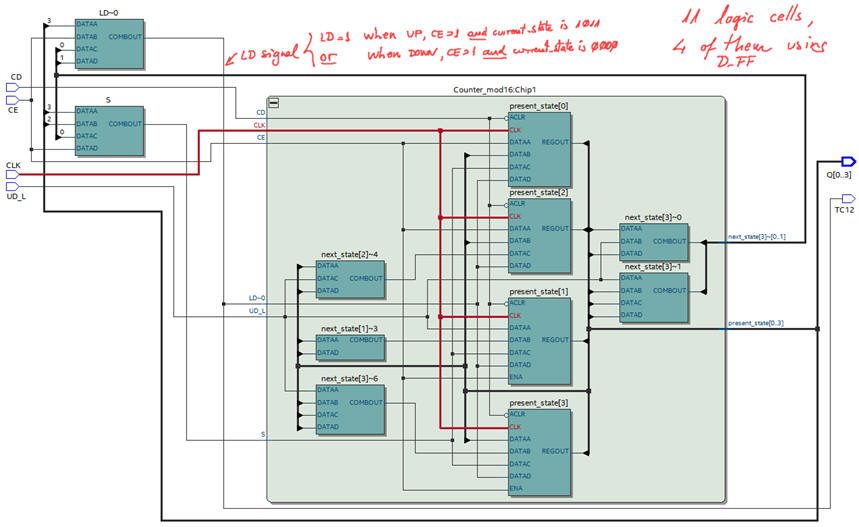Click the LD~0 port label inside Chip1

tap(257, 298)
